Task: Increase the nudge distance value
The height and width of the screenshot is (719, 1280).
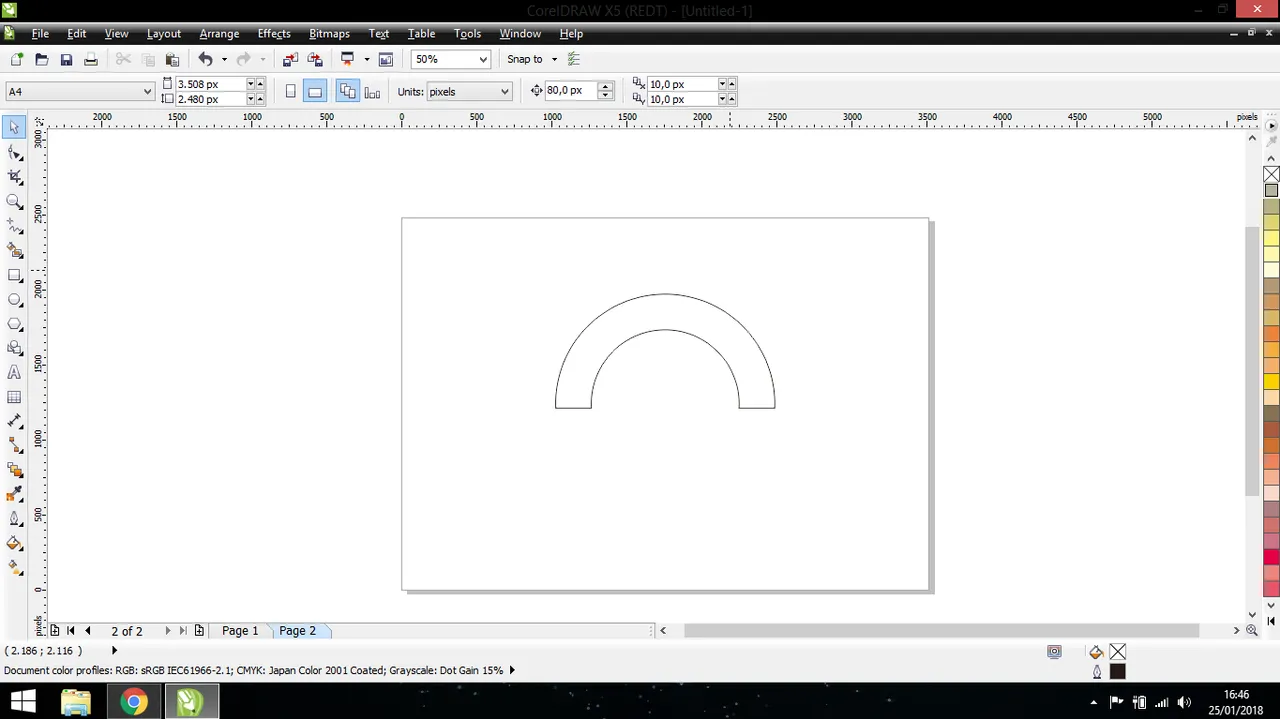Action: tap(606, 86)
